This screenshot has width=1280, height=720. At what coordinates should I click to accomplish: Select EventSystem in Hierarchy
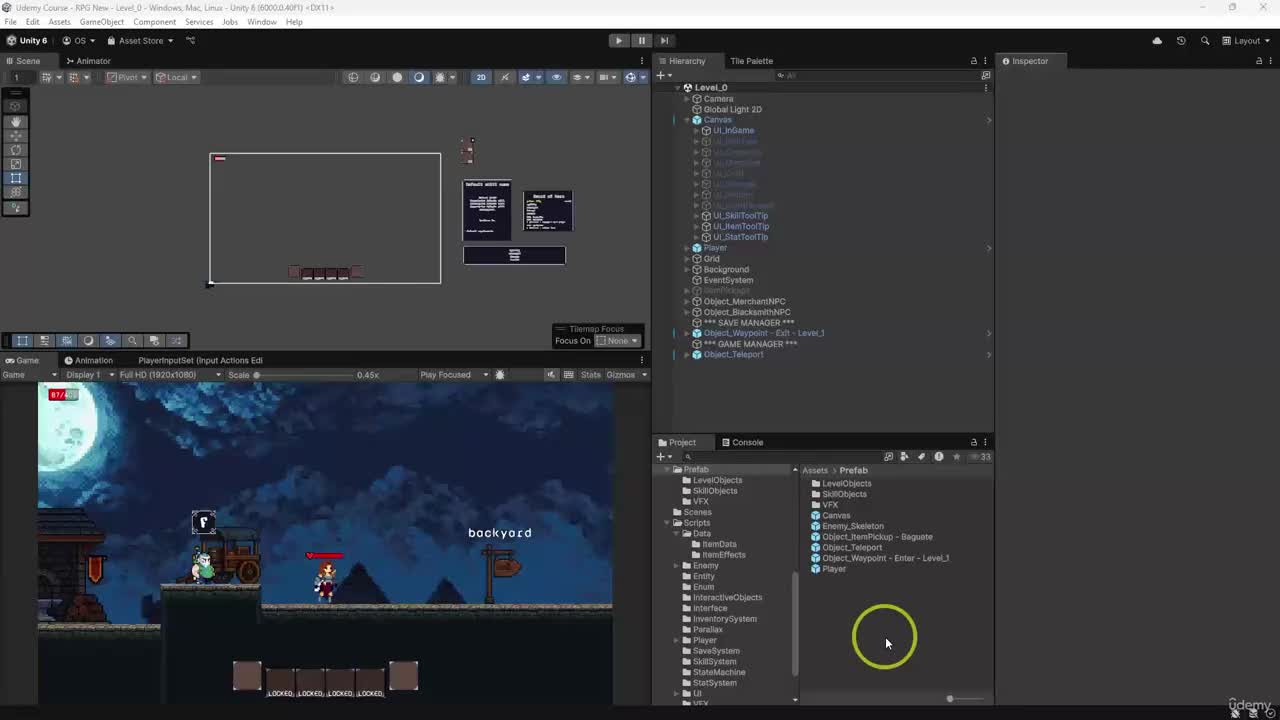pos(727,280)
